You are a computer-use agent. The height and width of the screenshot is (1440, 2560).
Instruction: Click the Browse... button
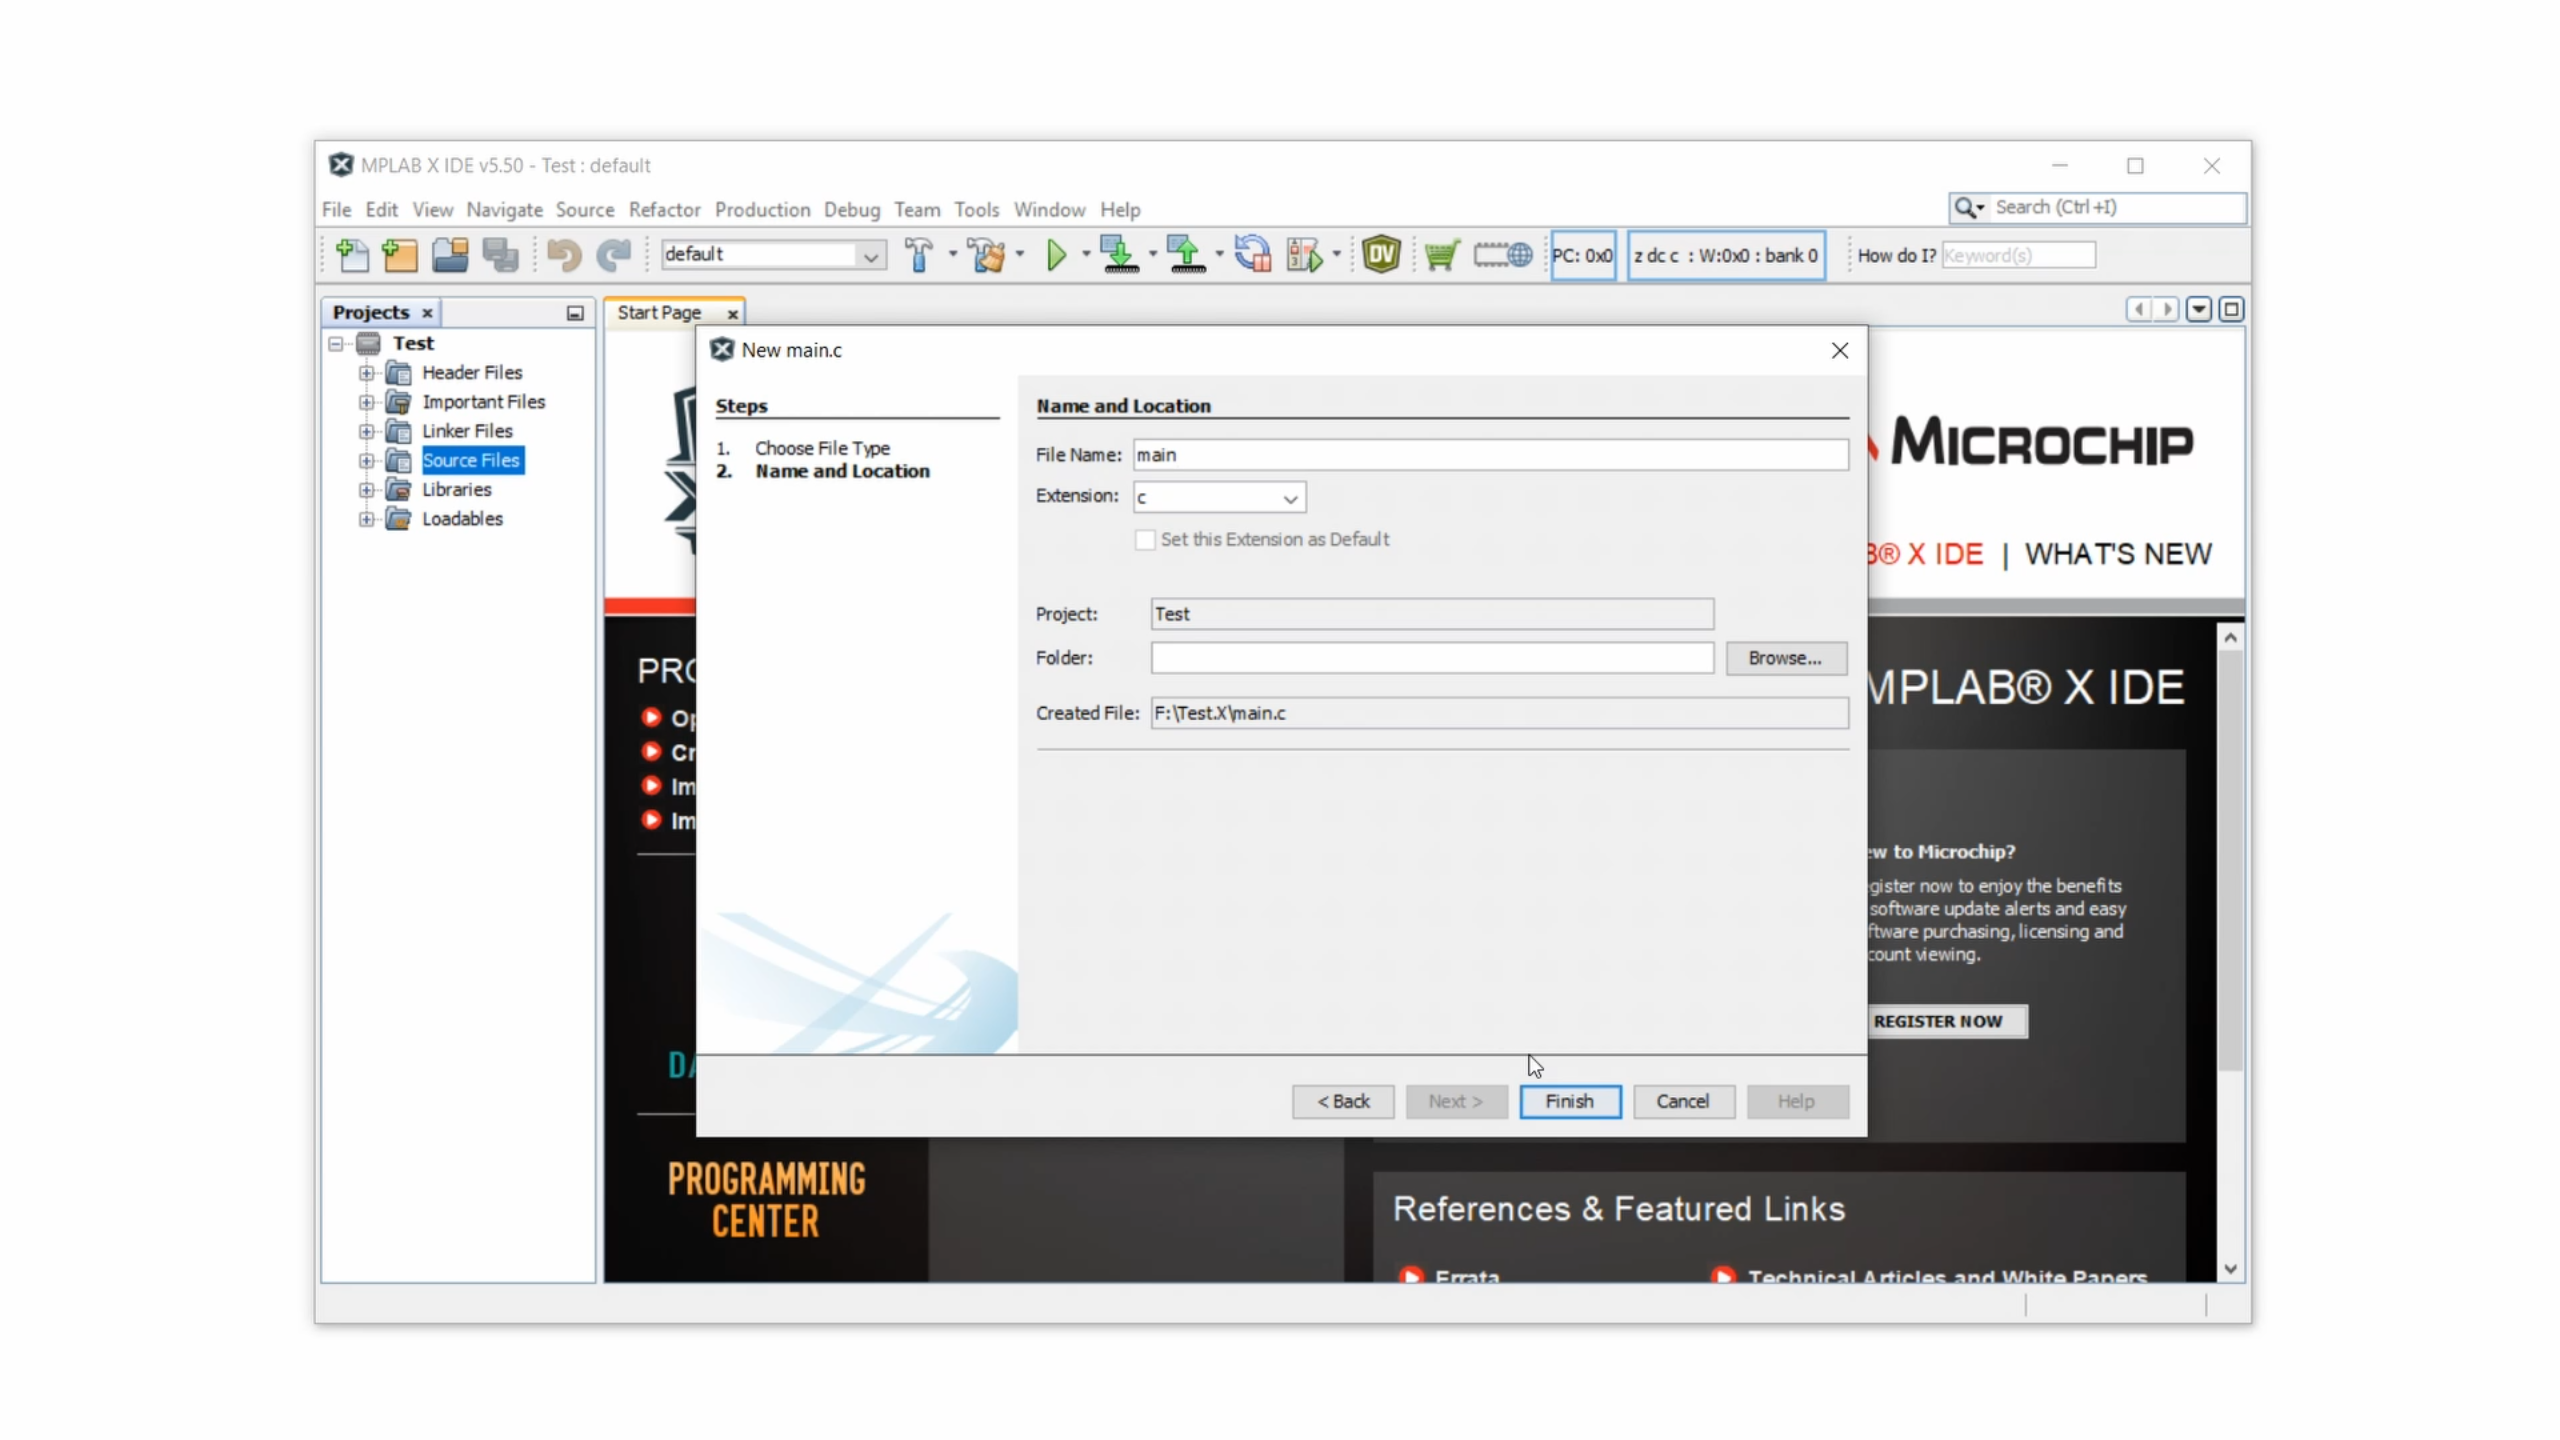[1785, 658]
